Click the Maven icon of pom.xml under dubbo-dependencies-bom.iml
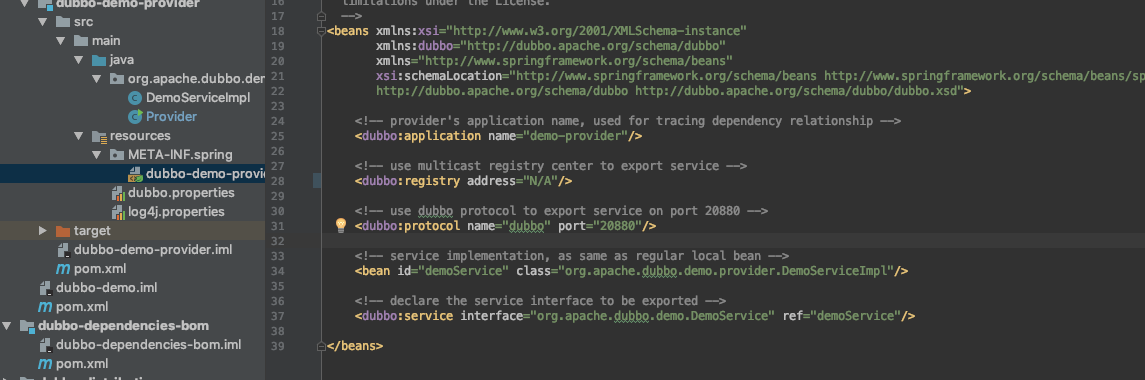This screenshot has height=380, width=1145. (x=45, y=364)
